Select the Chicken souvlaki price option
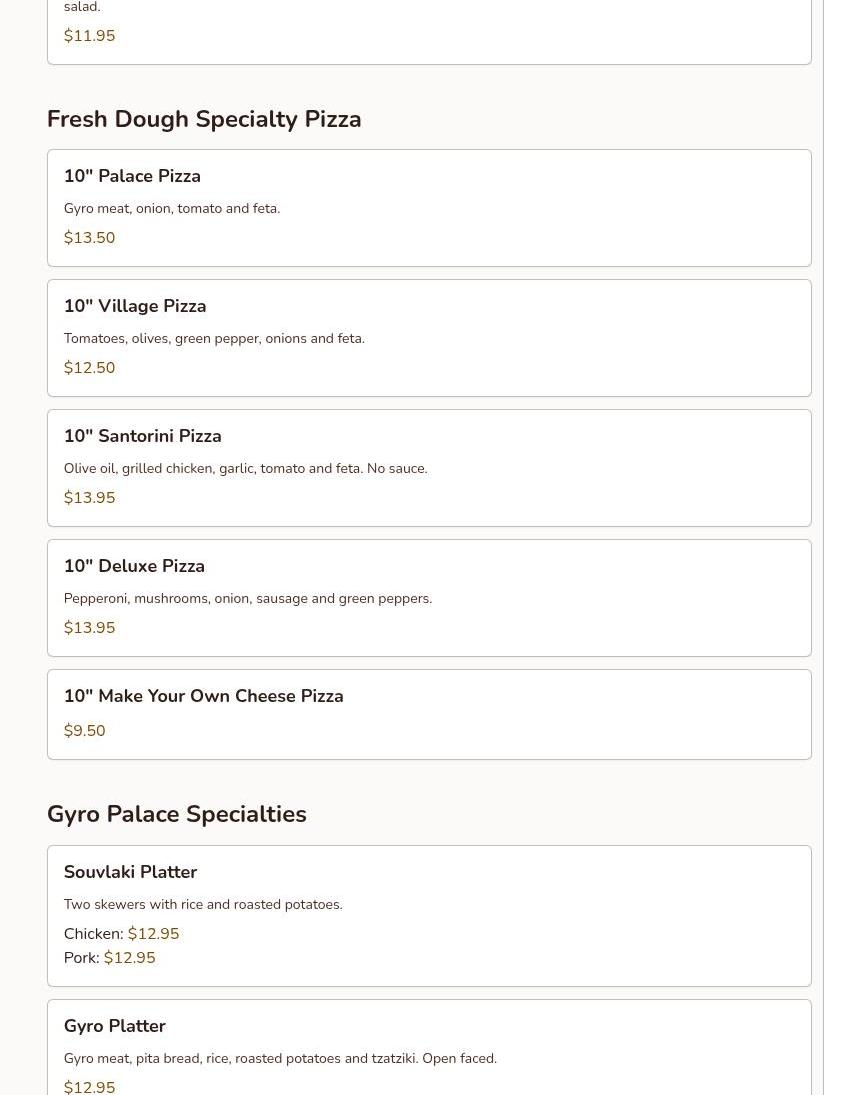Viewport: 844px width, 1095px height. point(153,934)
